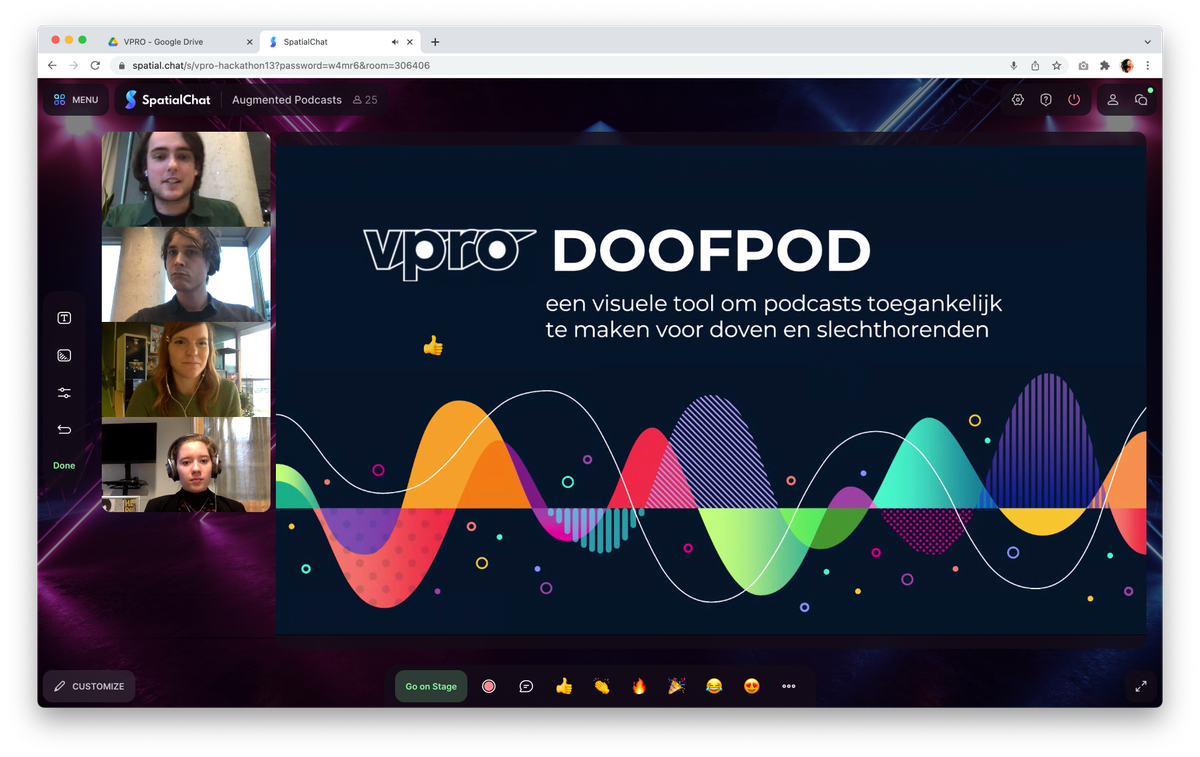Select the text tool in the left toolbar
Viewport: 1200px width, 757px height.
64,318
